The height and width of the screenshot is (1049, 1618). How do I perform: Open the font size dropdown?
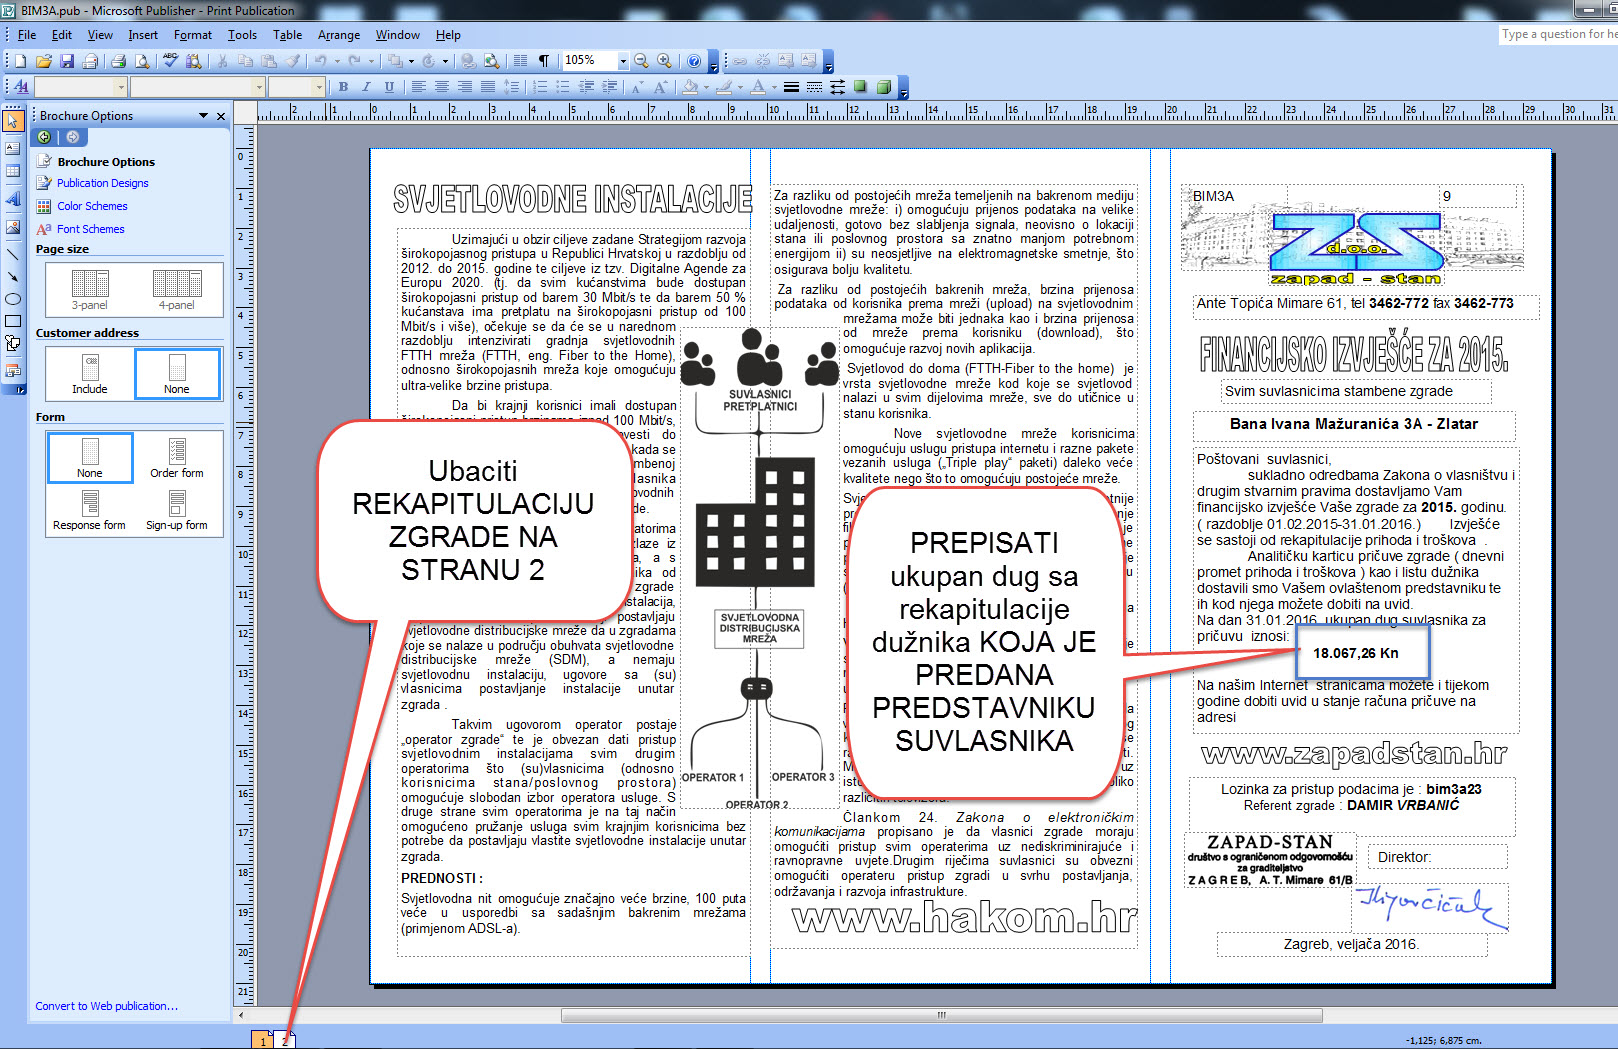pyautogui.click(x=320, y=87)
